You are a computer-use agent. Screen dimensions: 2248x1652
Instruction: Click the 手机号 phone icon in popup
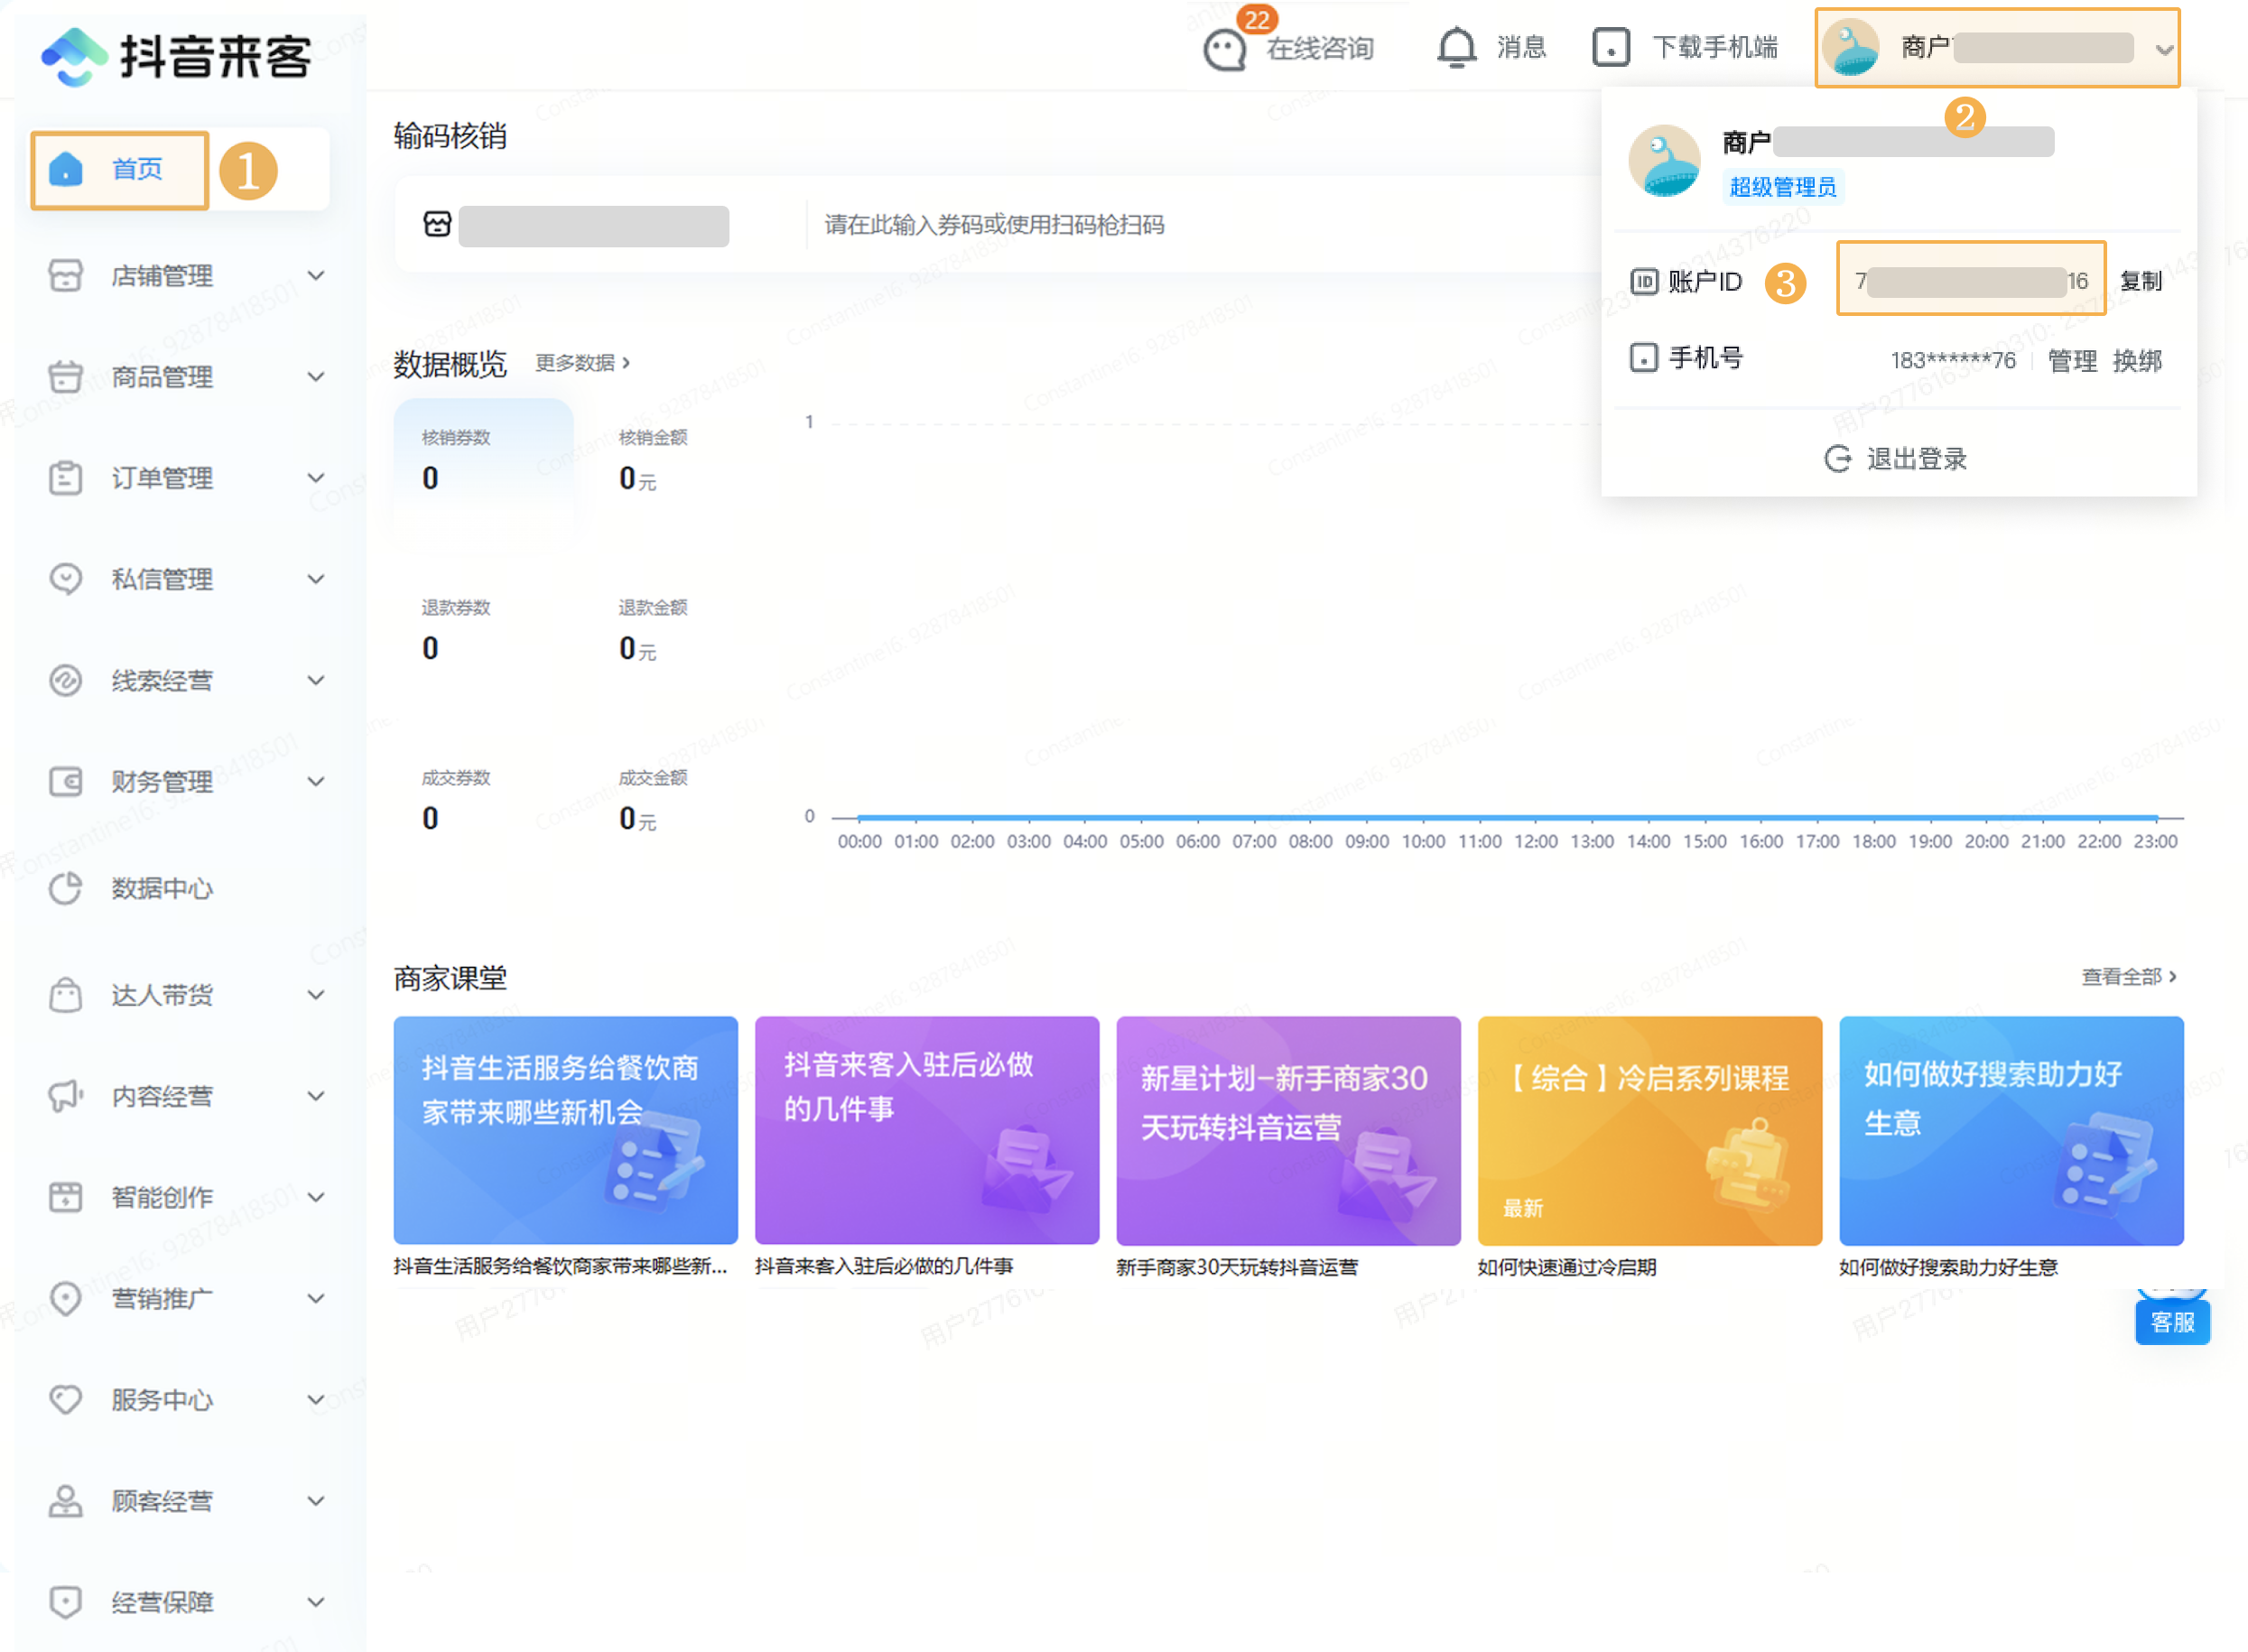pyautogui.click(x=1644, y=357)
